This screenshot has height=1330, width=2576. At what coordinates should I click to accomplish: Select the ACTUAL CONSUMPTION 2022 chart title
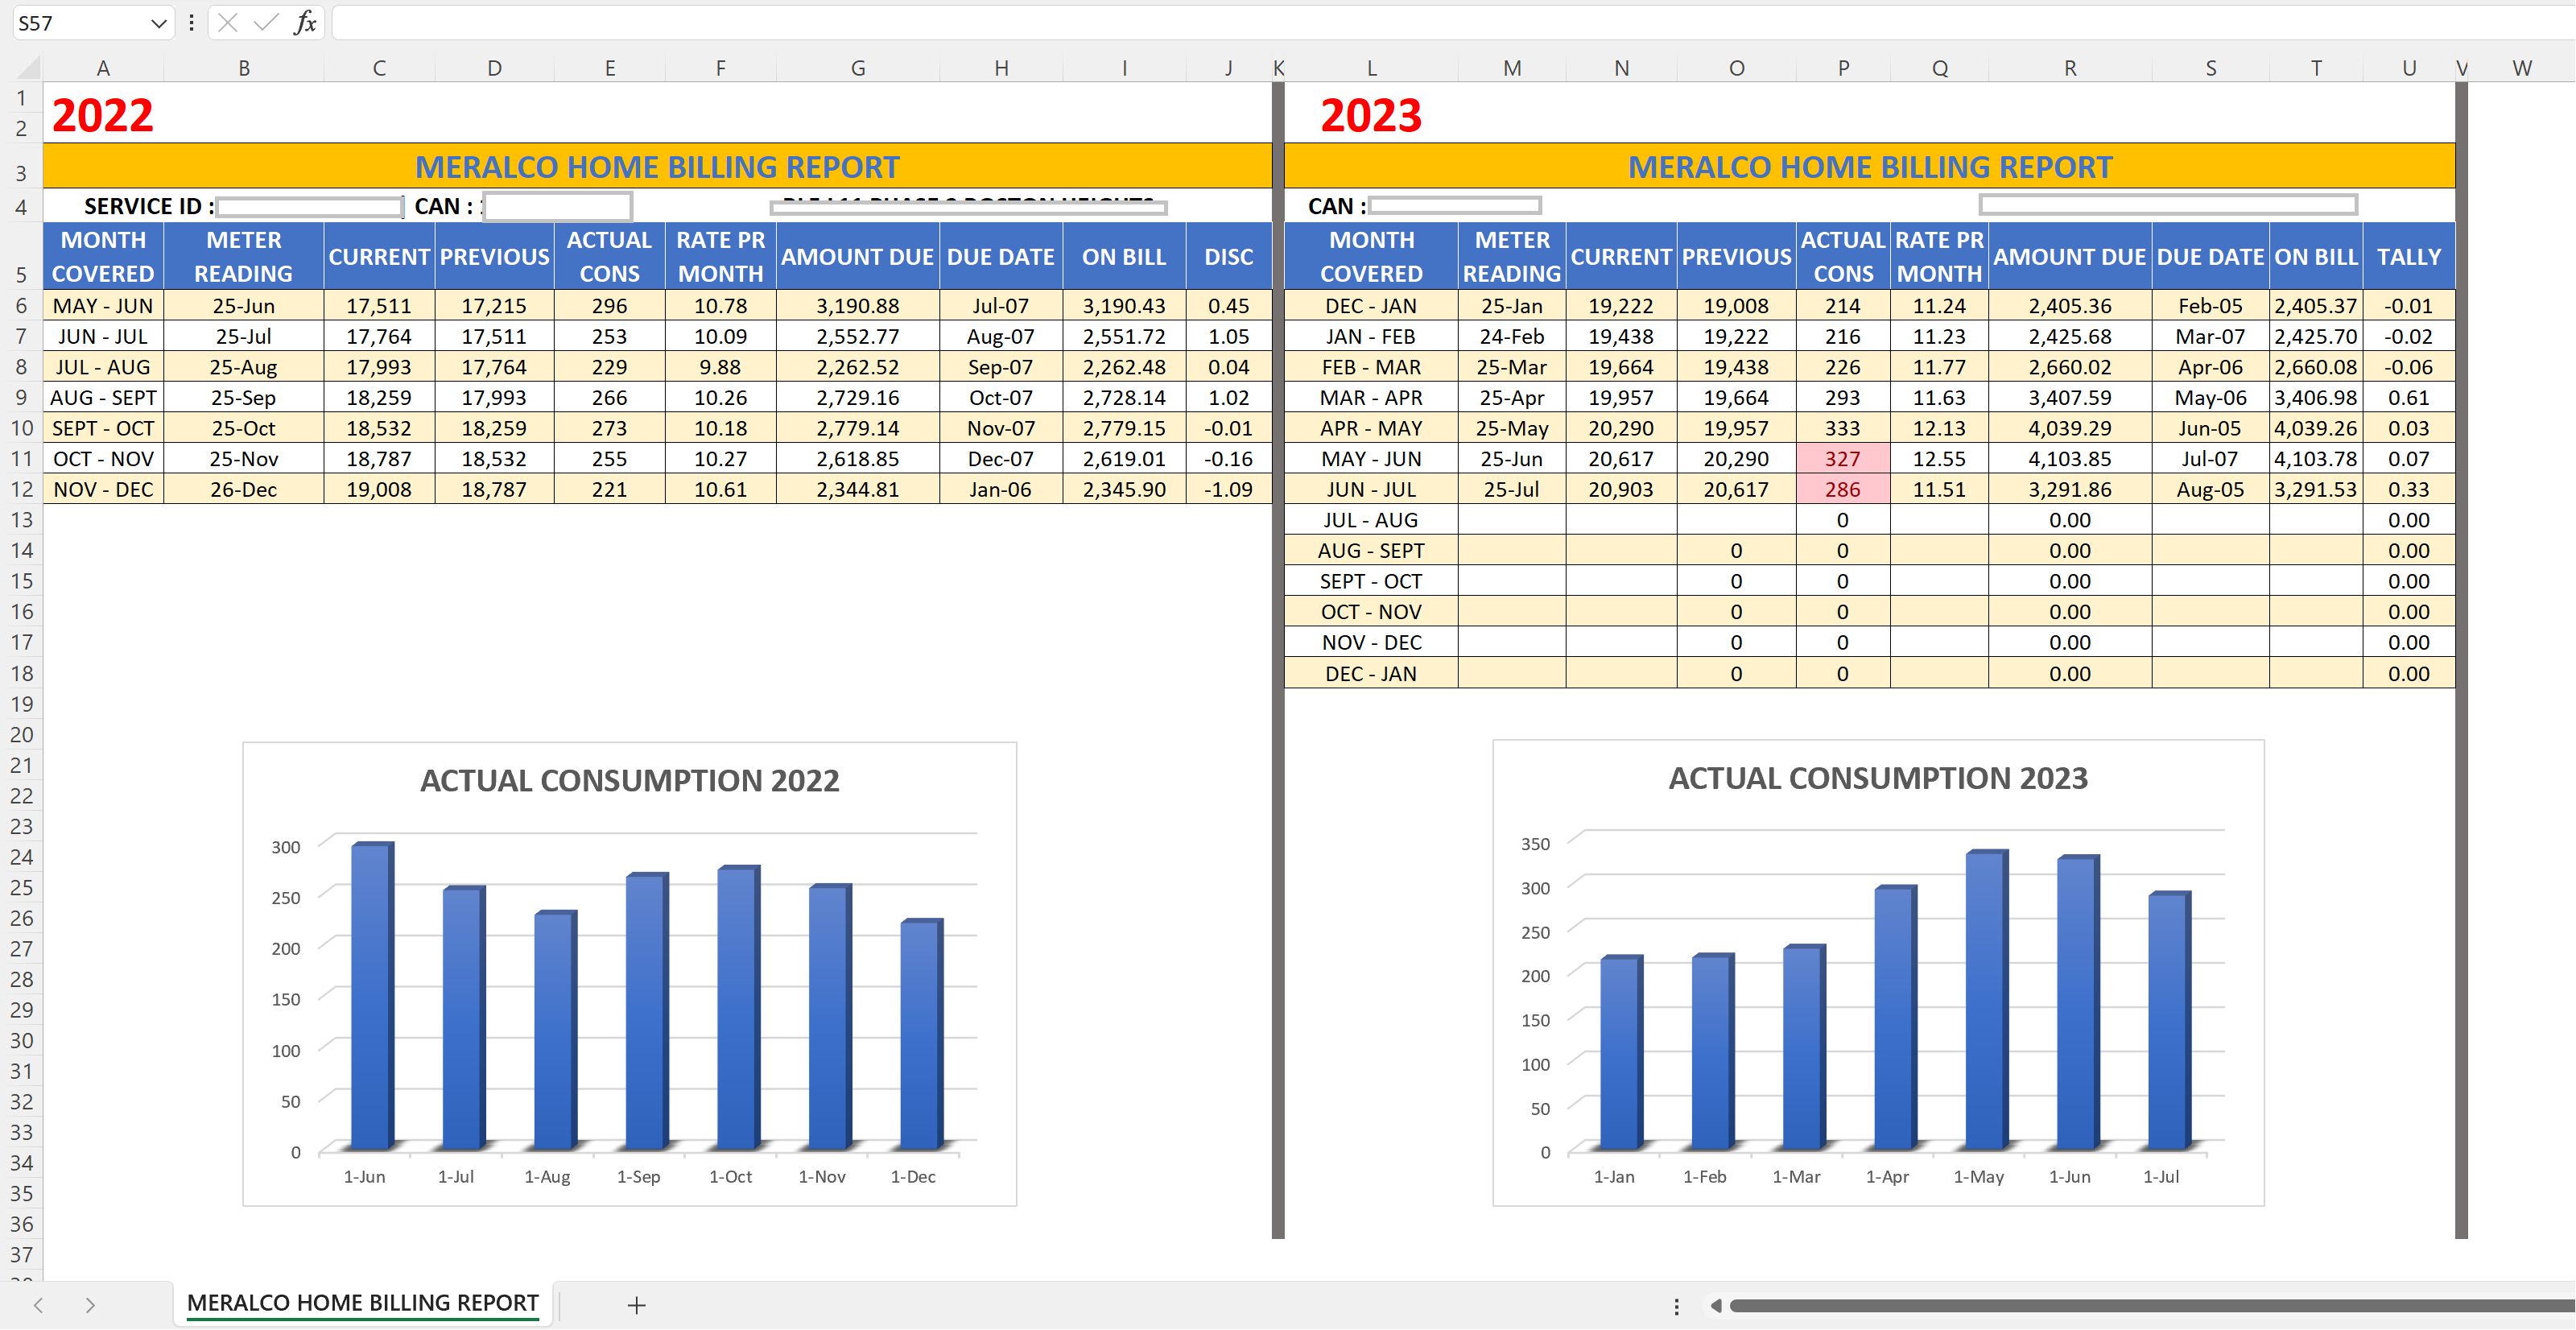629,780
